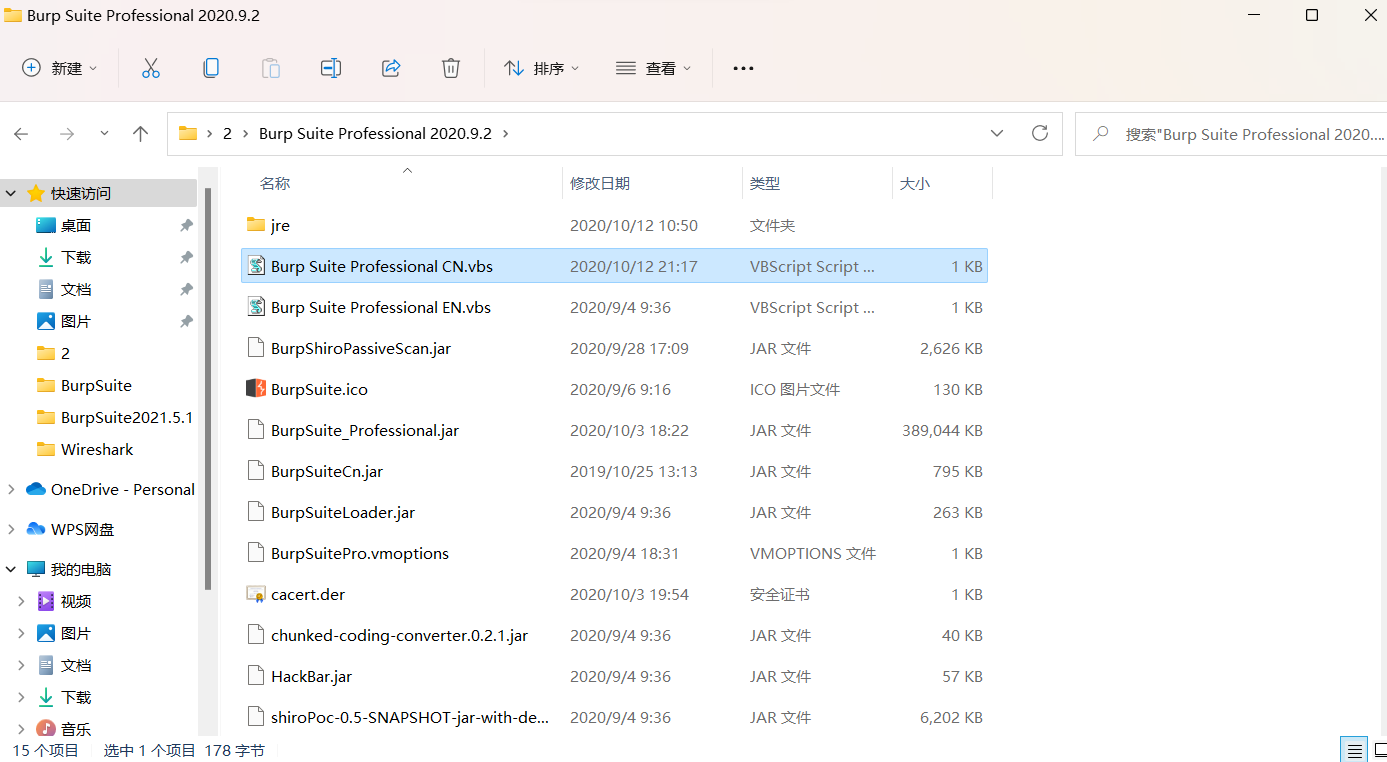The width and height of the screenshot is (1387, 762).
Task: Click Burp Suite Professional 2020.9.2 breadcrumb
Action: 375,134
